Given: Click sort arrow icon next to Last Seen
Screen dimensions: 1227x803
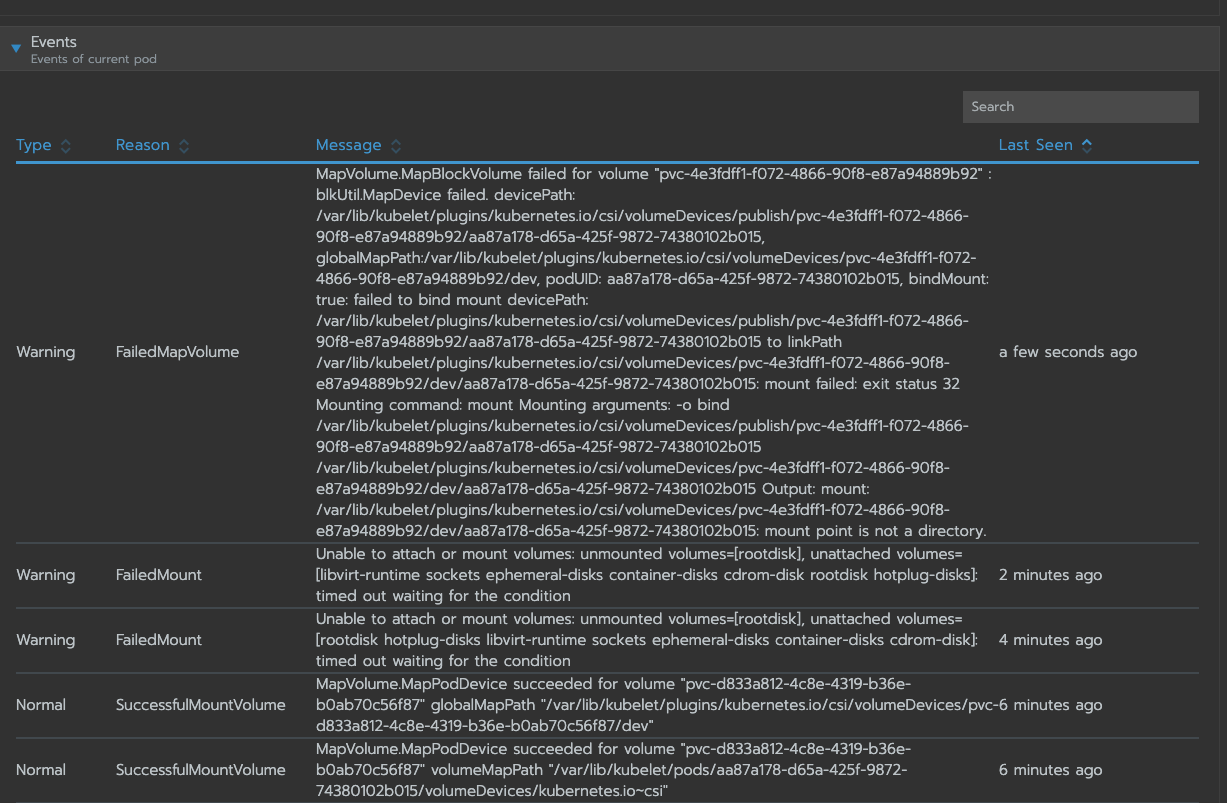Looking at the screenshot, I should (x=1087, y=145).
